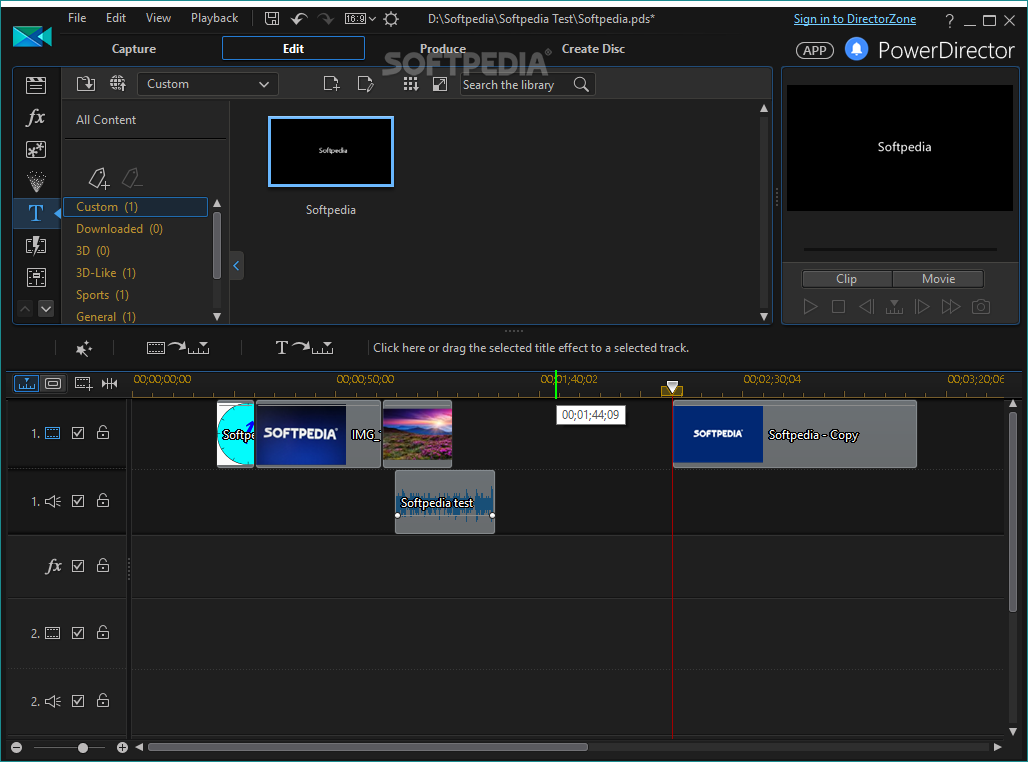
Task: Click the import title templates icon
Action: click(86, 84)
